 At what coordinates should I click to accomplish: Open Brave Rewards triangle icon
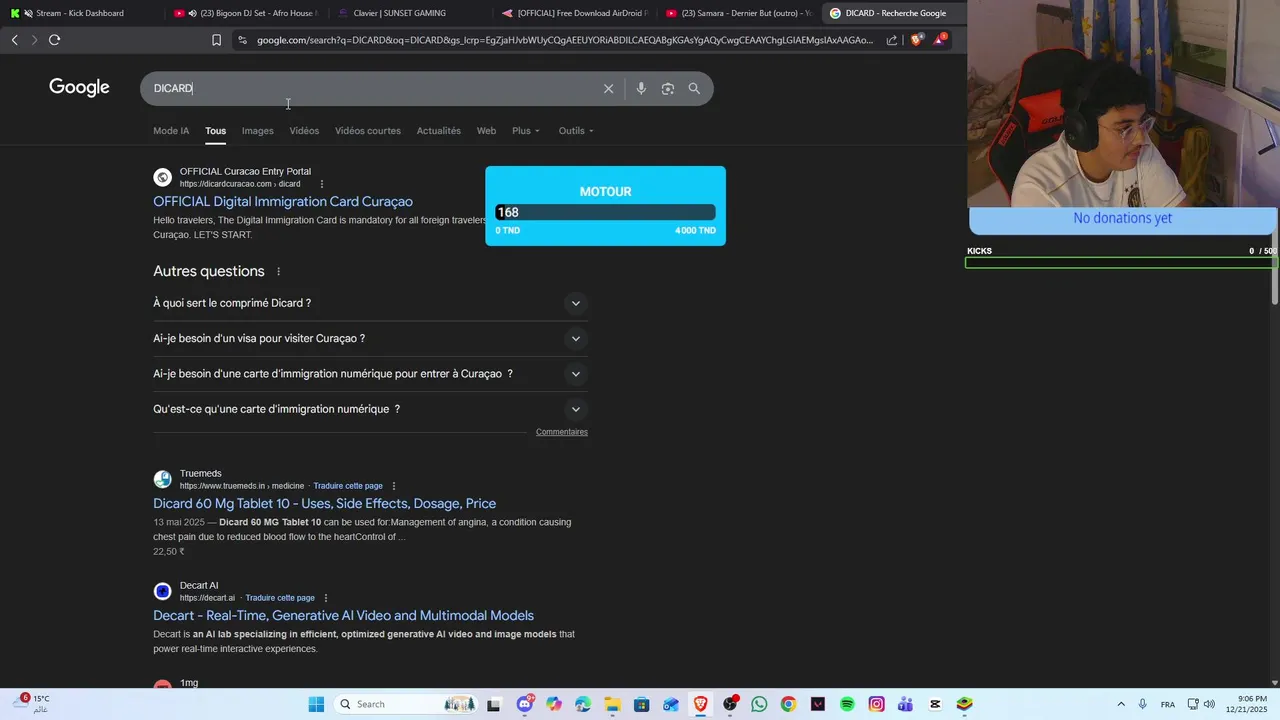click(x=940, y=40)
